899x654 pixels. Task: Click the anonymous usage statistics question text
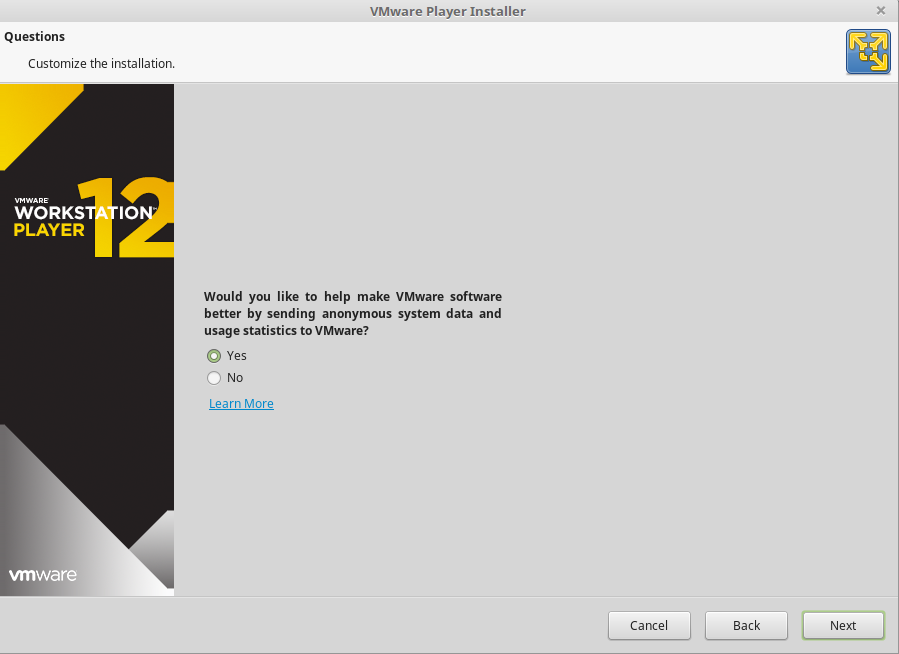pos(353,314)
